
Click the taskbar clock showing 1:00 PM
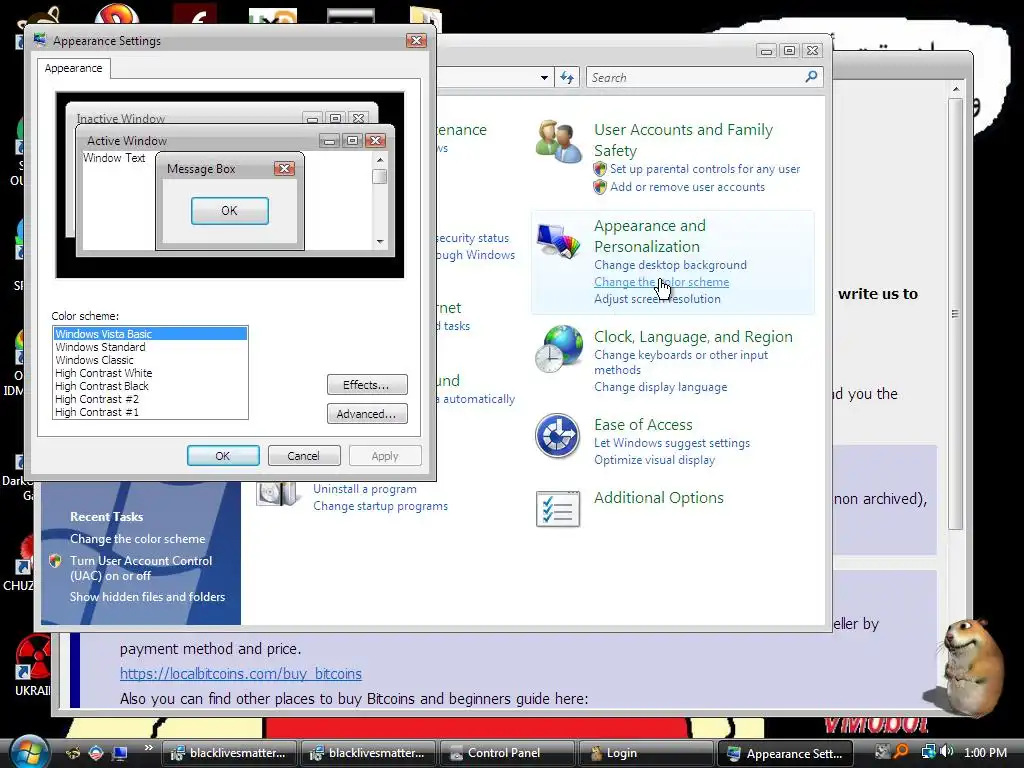(985, 753)
